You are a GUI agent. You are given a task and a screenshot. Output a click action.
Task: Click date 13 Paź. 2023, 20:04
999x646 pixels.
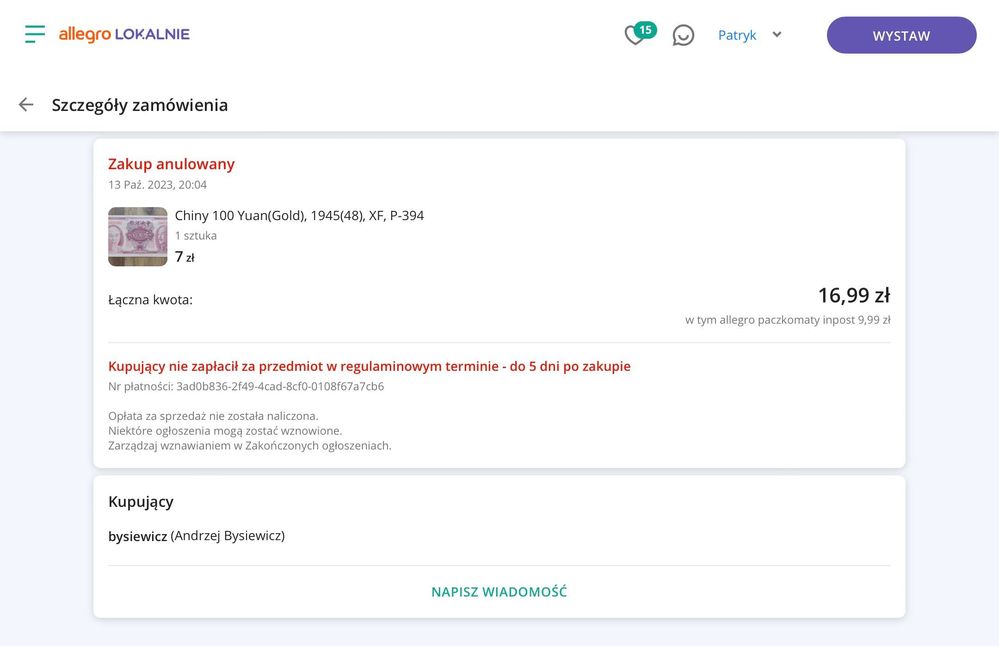coord(157,185)
